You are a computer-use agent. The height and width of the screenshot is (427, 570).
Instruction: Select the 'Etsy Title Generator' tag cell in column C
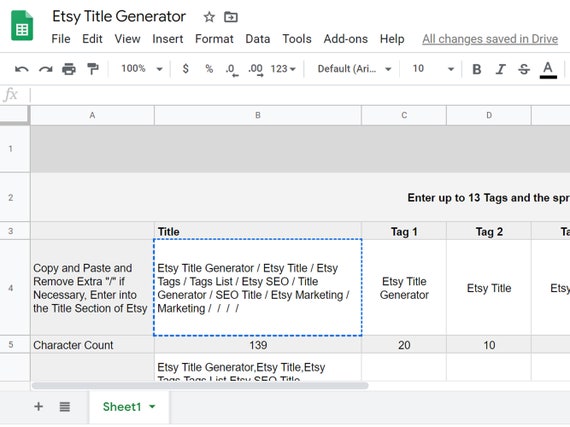(404, 287)
